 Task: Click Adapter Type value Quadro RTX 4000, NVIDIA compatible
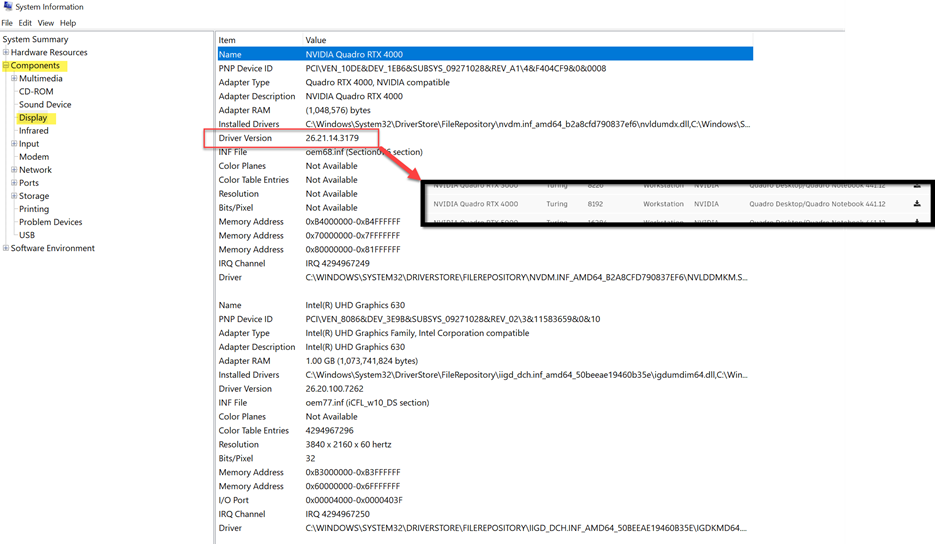click(x=377, y=82)
